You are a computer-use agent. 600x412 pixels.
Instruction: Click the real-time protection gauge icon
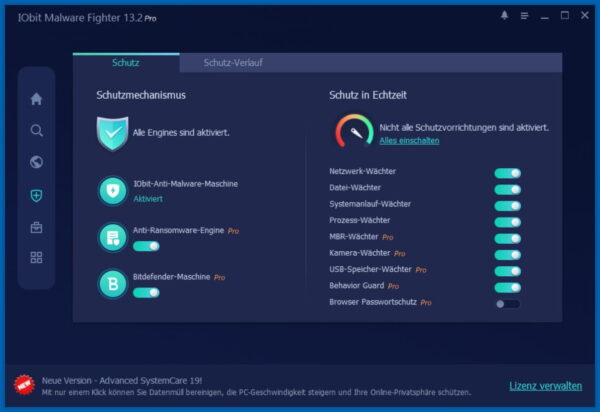(x=355, y=131)
